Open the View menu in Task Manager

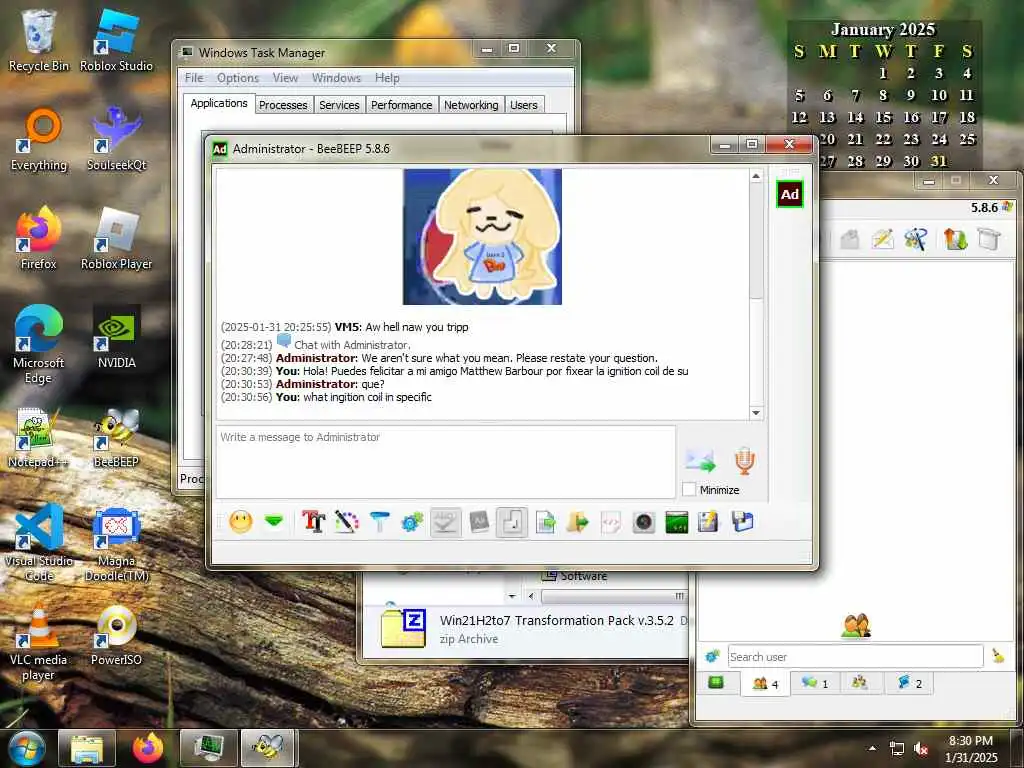point(285,78)
